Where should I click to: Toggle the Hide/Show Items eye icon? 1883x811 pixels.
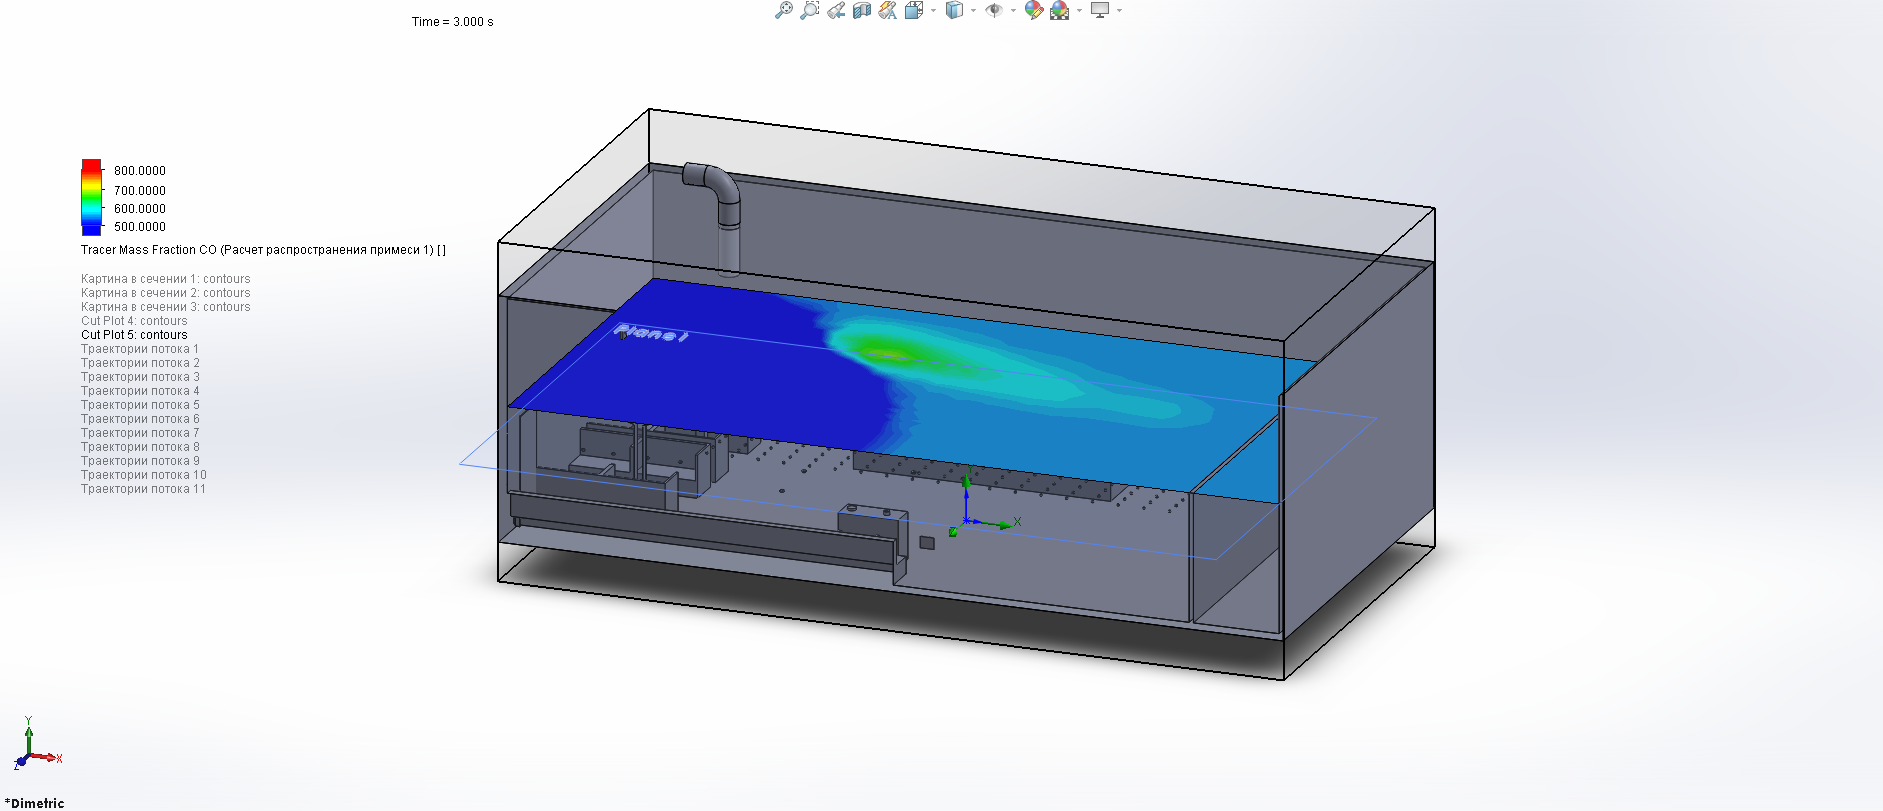click(994, 10)
